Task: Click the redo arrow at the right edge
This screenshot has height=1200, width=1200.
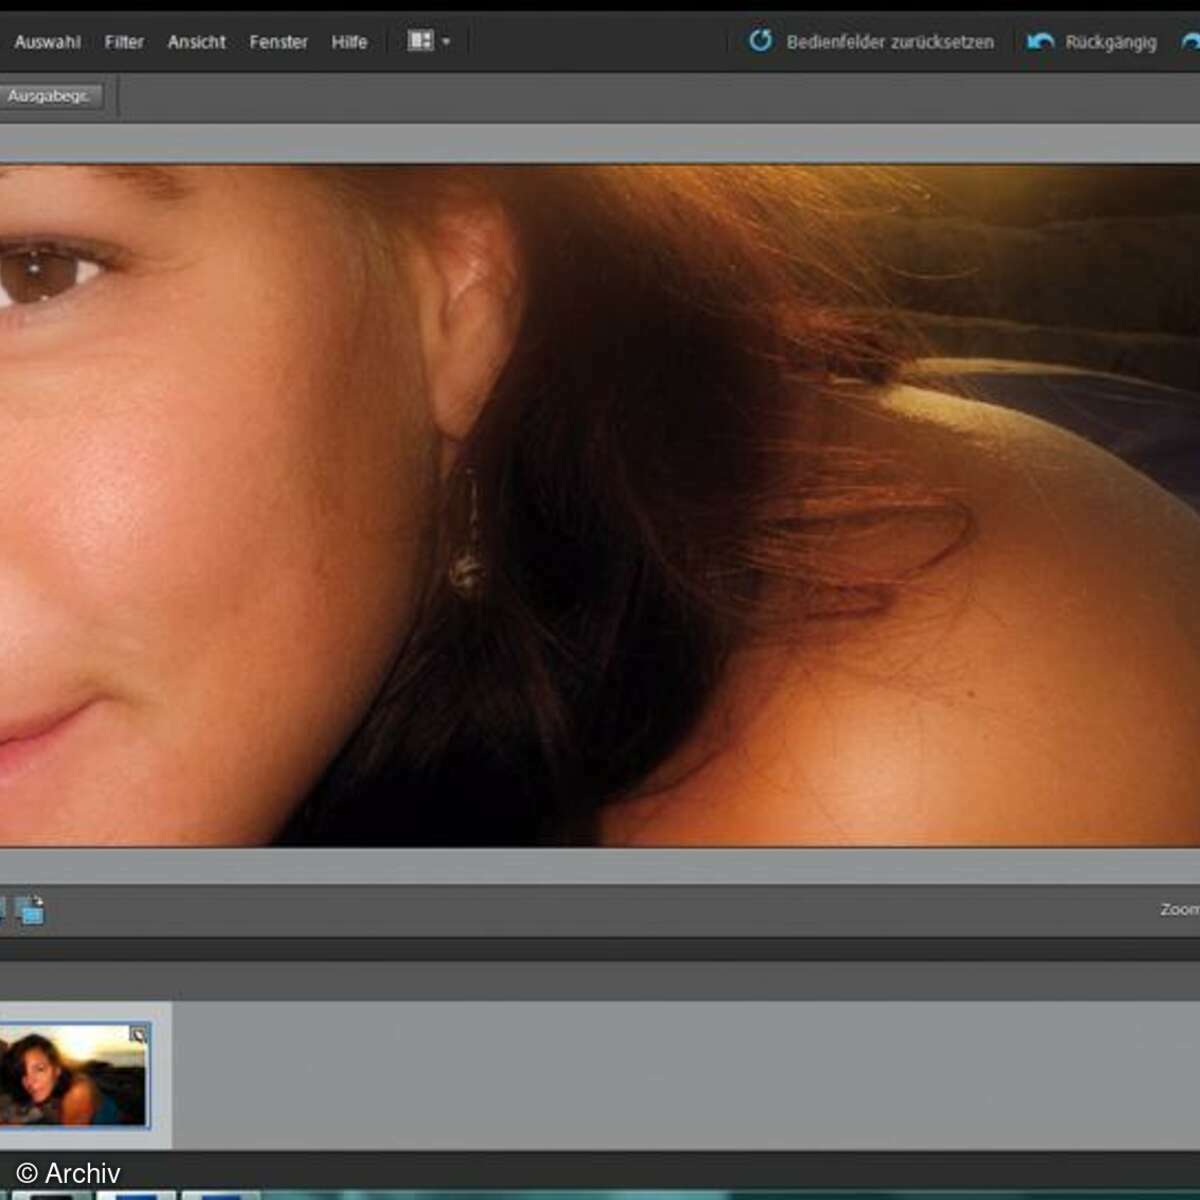Action: [1190, 42]
